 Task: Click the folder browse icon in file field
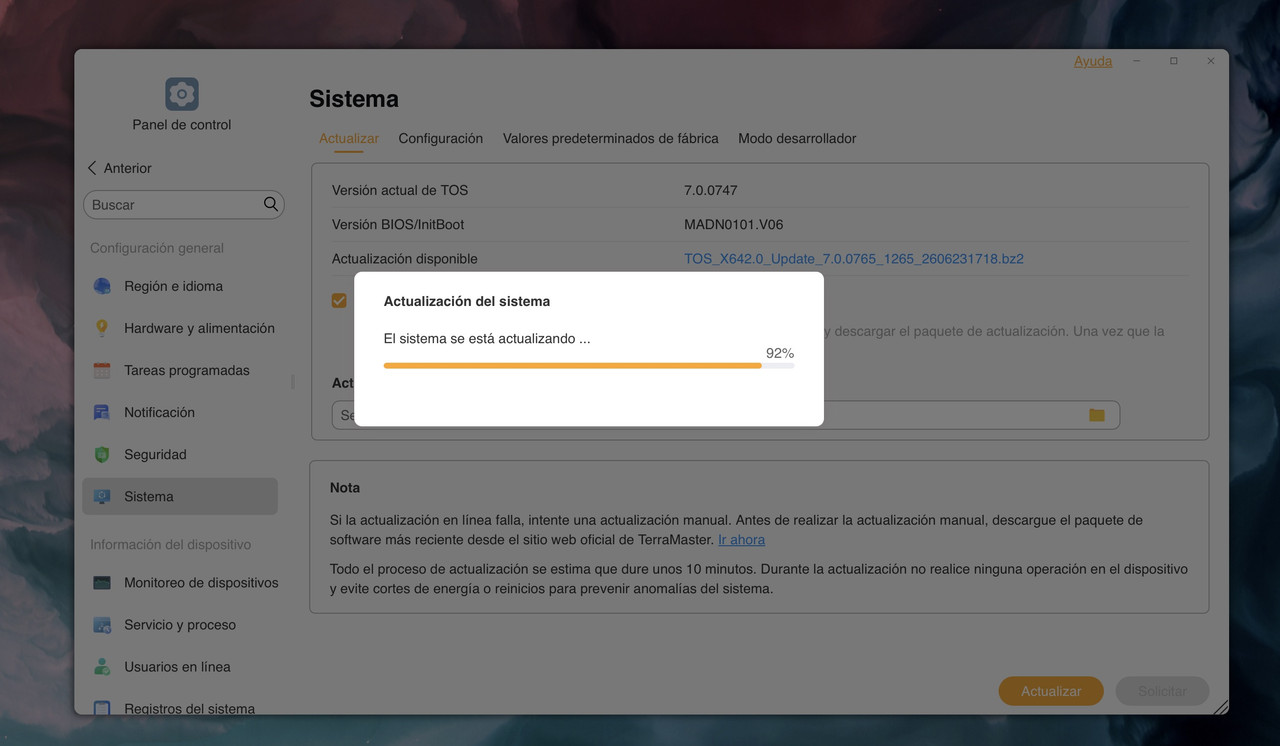tap(1097, 414)
